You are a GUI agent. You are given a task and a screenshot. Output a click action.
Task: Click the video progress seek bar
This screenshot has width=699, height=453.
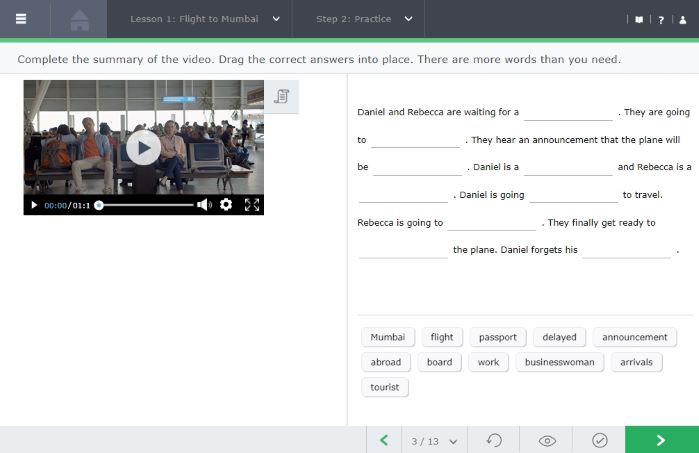tap(145, 205)
